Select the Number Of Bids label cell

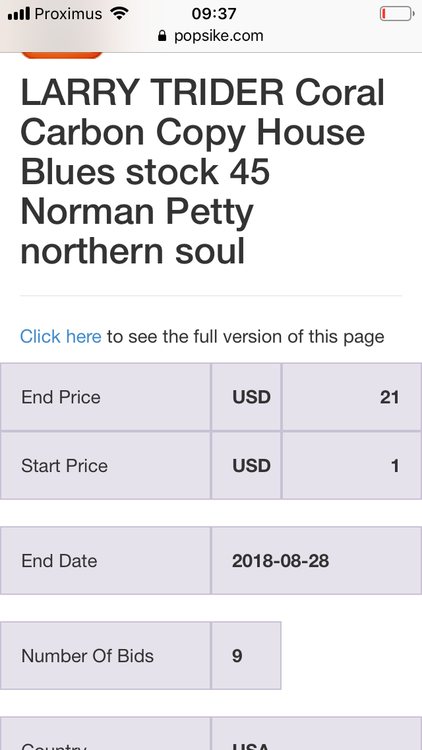[105, 655]
